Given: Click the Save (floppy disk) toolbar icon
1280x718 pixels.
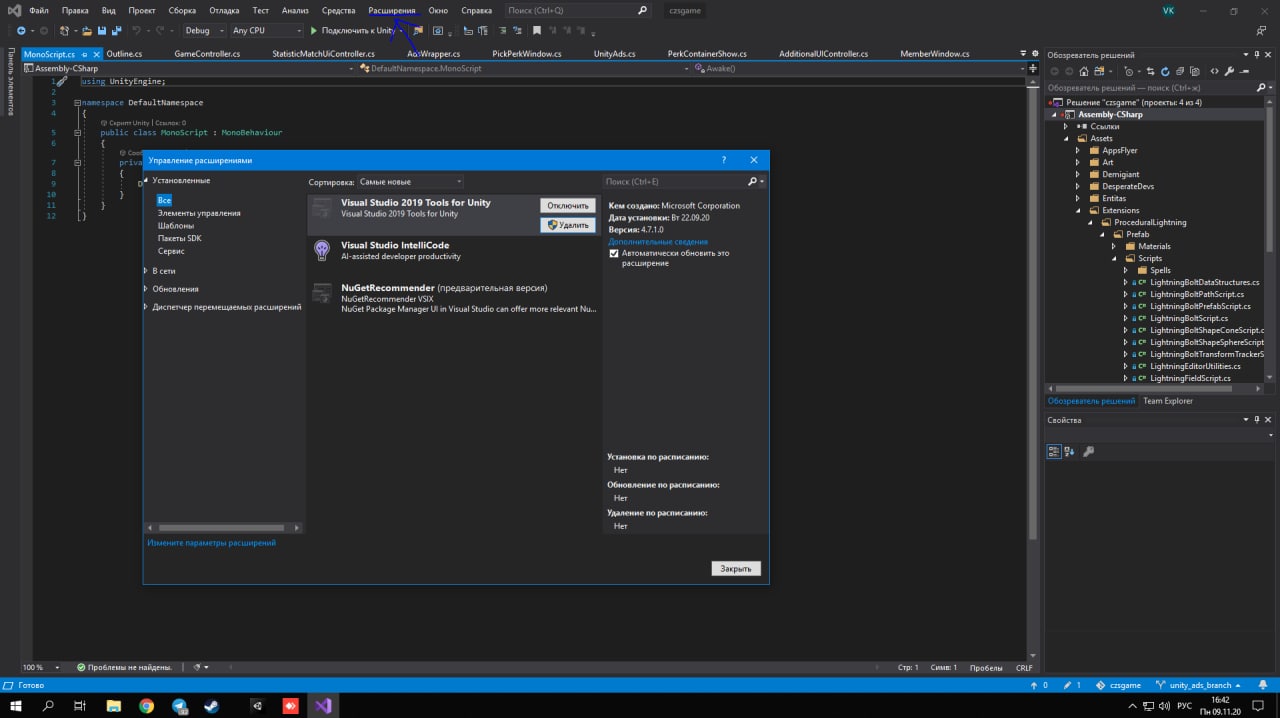Looking at the screenshot, I should click(x=103, y=31).
